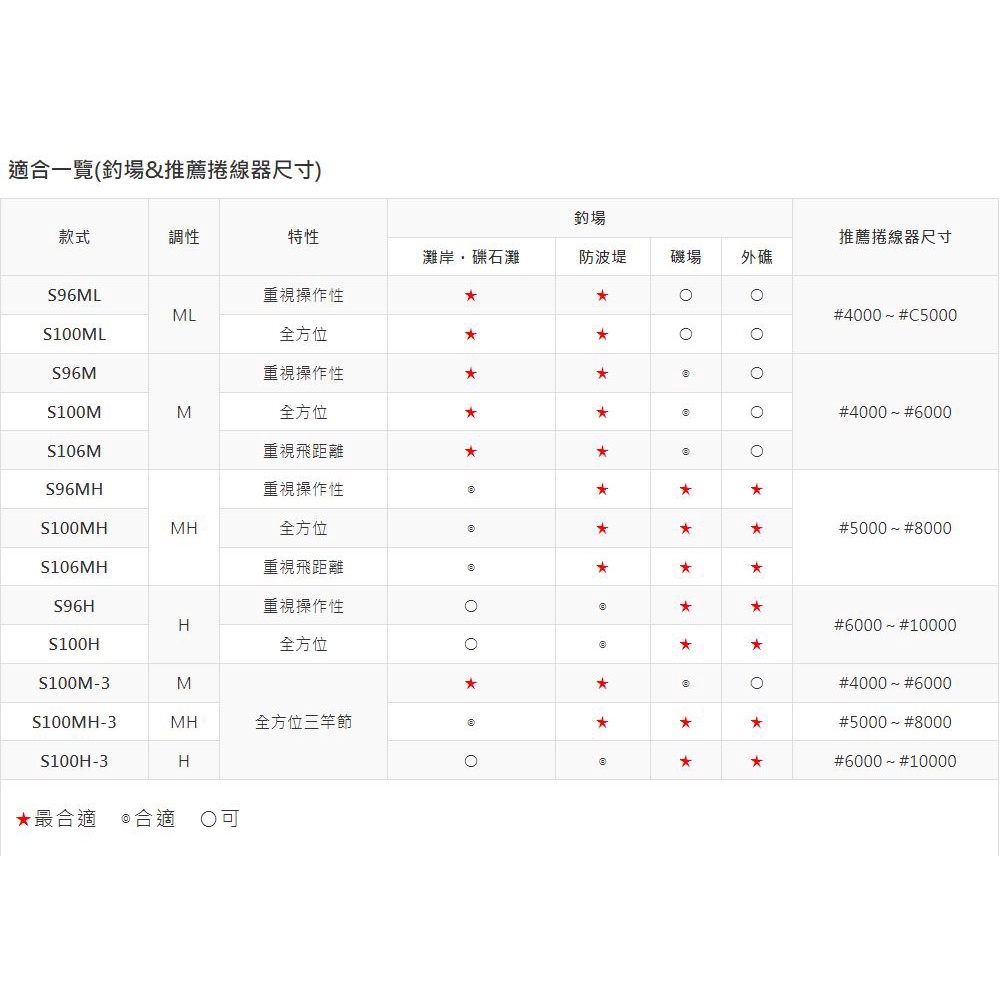Select the S100M-3 model name cell
The height and width of the screenshot is (1002, 1002).
coord(75,684)
